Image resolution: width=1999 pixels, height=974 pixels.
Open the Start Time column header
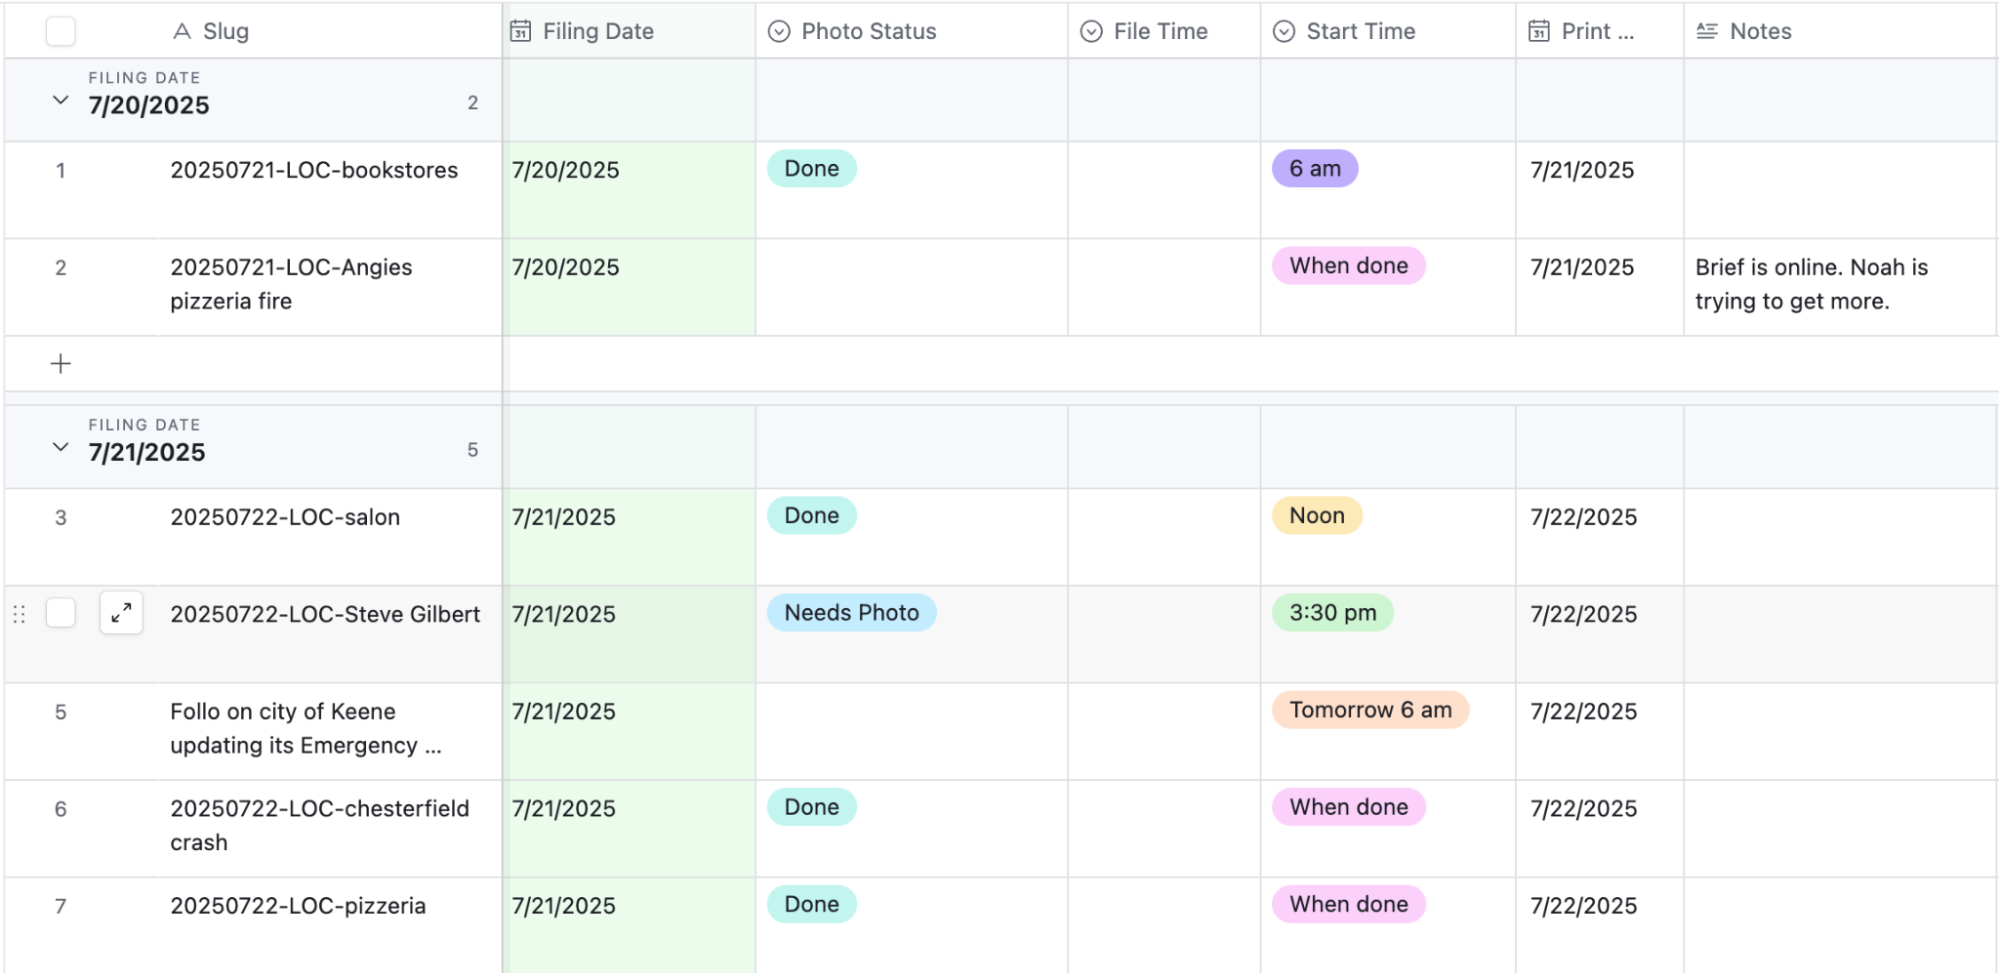(x=1388, y=31)
